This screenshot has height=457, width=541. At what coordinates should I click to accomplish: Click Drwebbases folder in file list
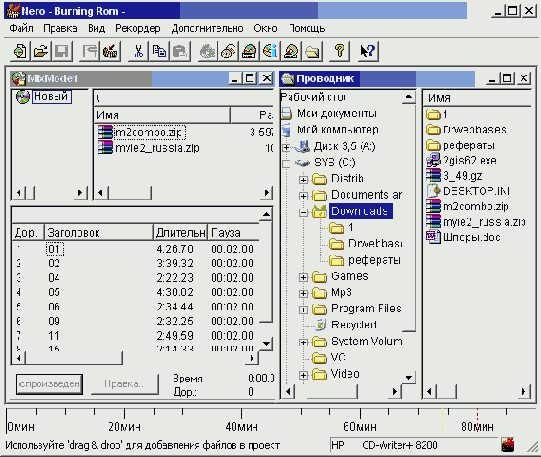coord(474,130)
